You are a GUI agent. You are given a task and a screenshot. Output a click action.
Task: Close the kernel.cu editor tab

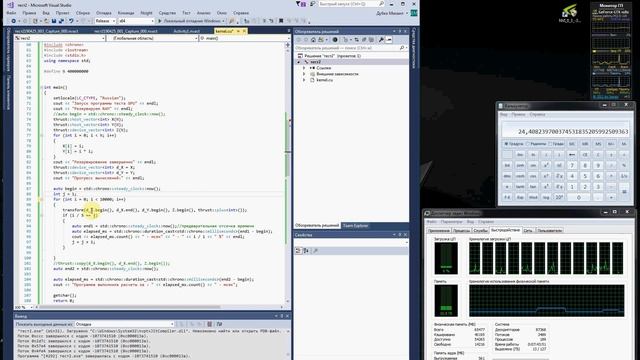pyautogui.click(x=244, y=31)
